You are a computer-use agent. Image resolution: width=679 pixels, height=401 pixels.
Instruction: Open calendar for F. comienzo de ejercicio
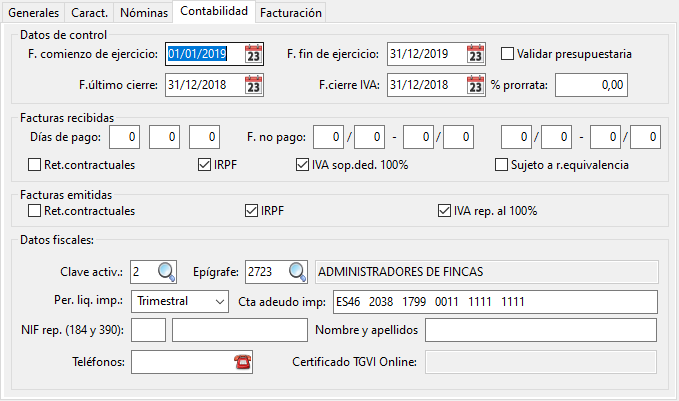pos(254,54)
